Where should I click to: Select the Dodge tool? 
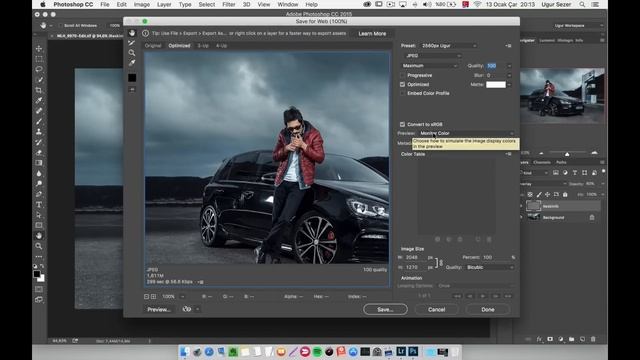pyautogui.click(x=39, y=184)
